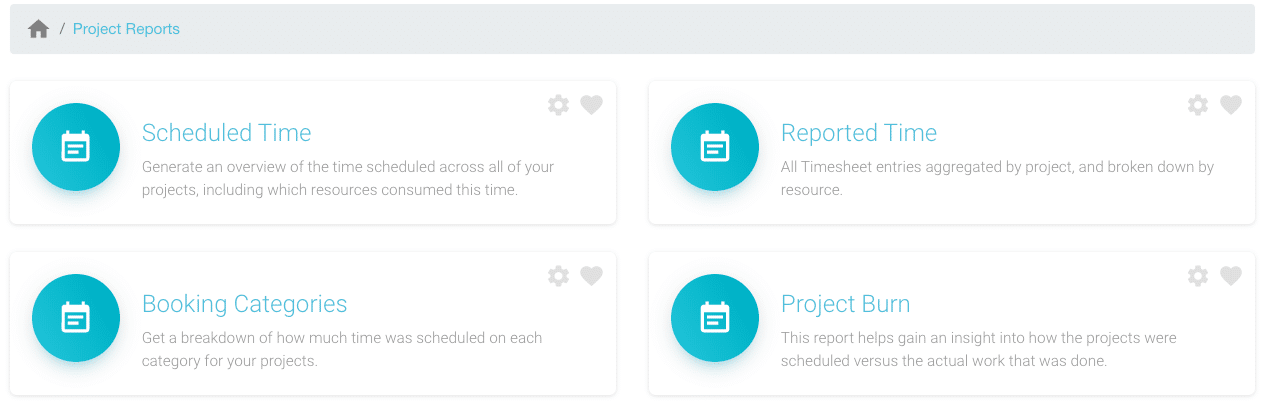Open the Reported Time report title
The height and width of the screenshot is (402, 1263).
pyautogui.click(x=859, y=133)
